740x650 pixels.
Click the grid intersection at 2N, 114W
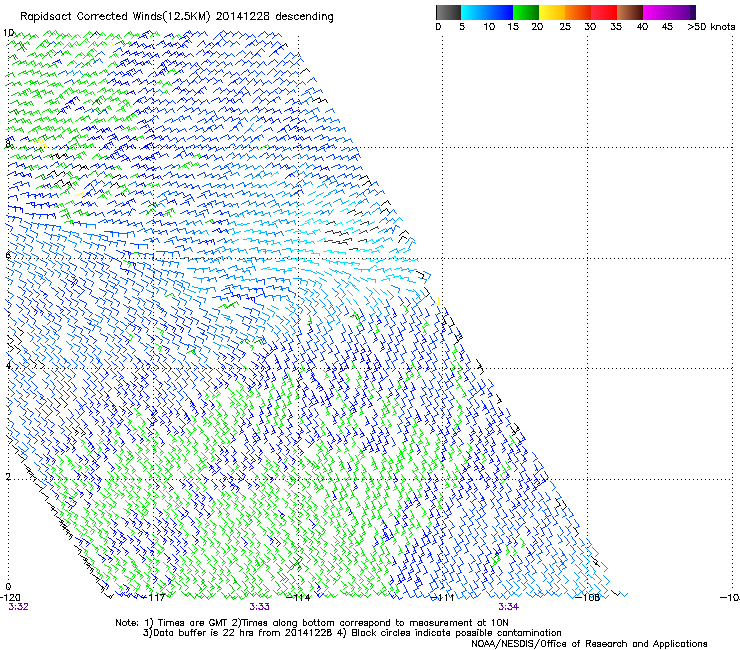[298, 480]
